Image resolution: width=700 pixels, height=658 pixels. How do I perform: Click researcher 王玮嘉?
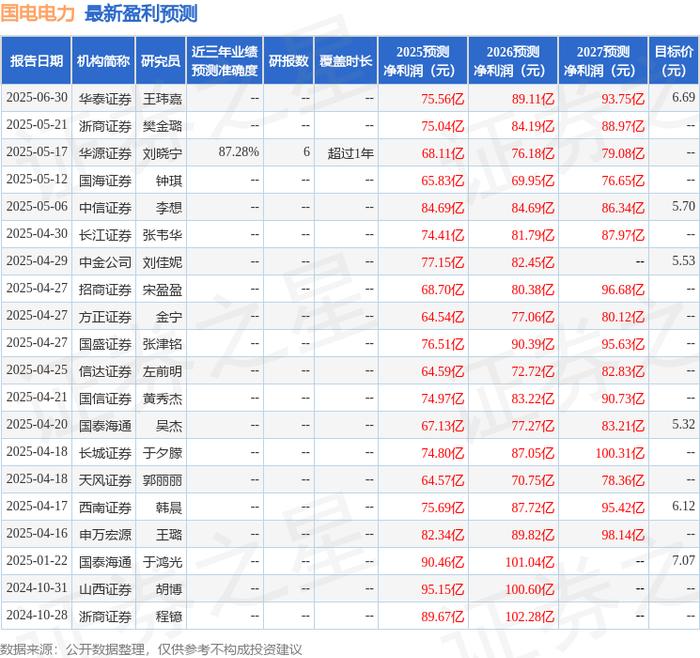pos(162,99)
